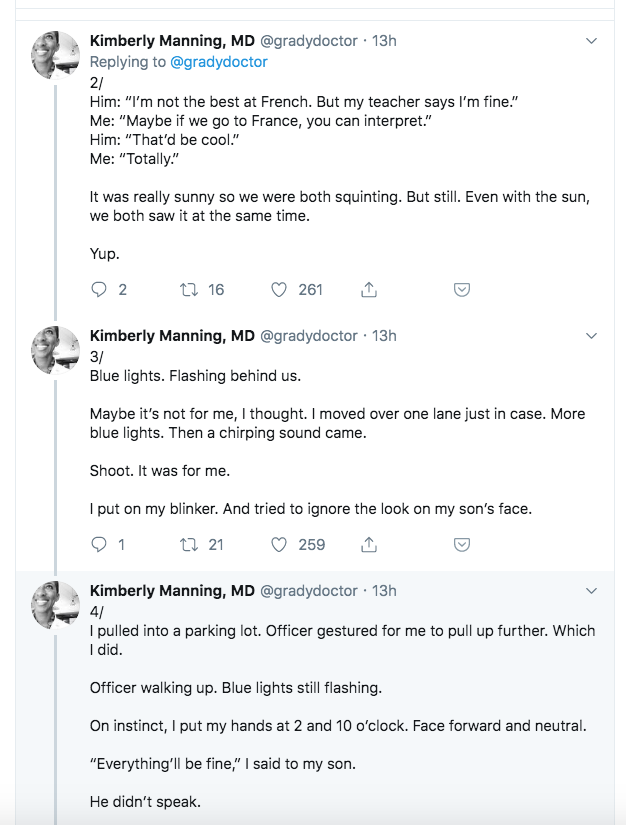Expand the options chevron on tweet 3/
The width and height of the screenshot is (626, 825).
pyautogui.click(x=591, y=336)
